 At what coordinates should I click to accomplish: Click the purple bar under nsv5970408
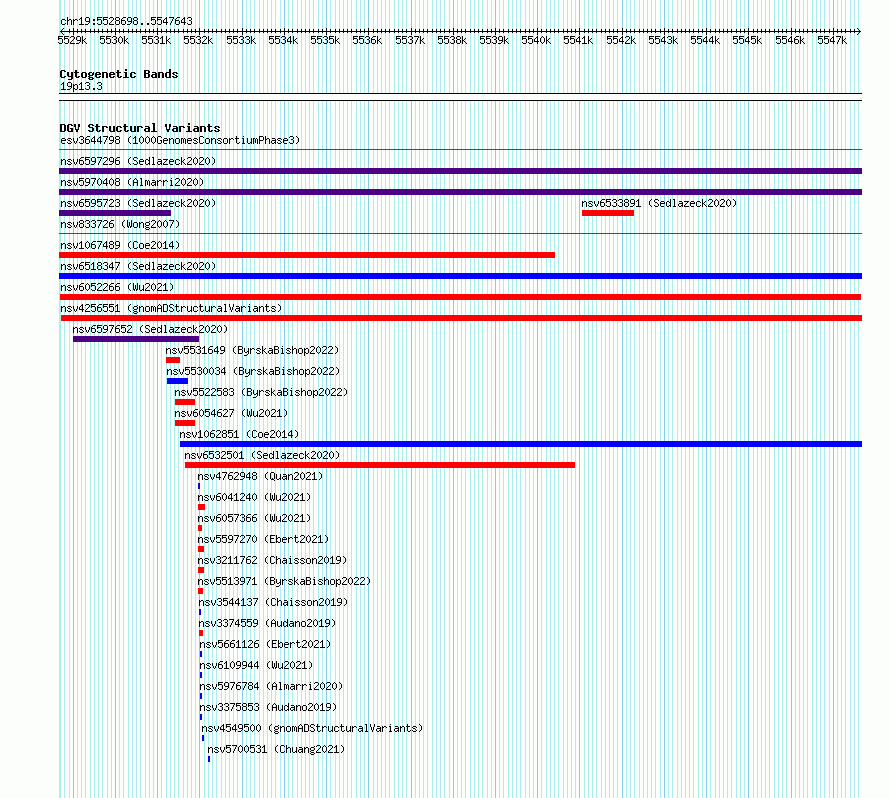click(460, 192)
